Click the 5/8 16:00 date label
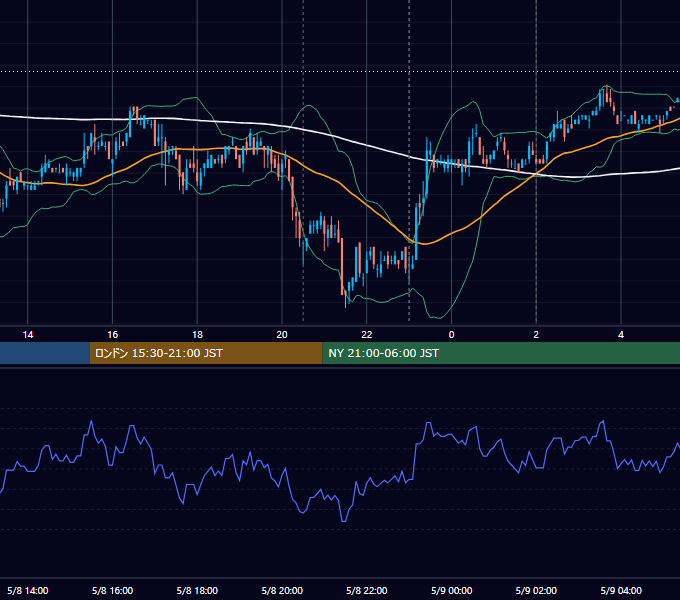This screenshot has width=680, height=600. pyautogui.click(x=112, y=590)
